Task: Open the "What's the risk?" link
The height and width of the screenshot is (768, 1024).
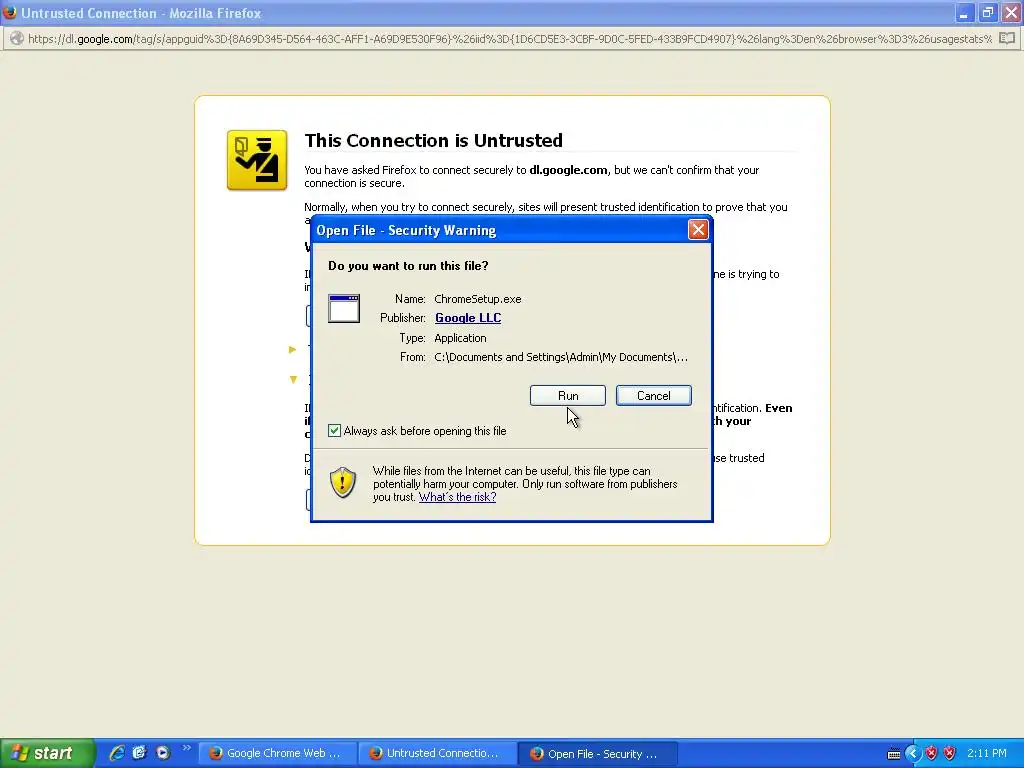Action: (457, 497)
